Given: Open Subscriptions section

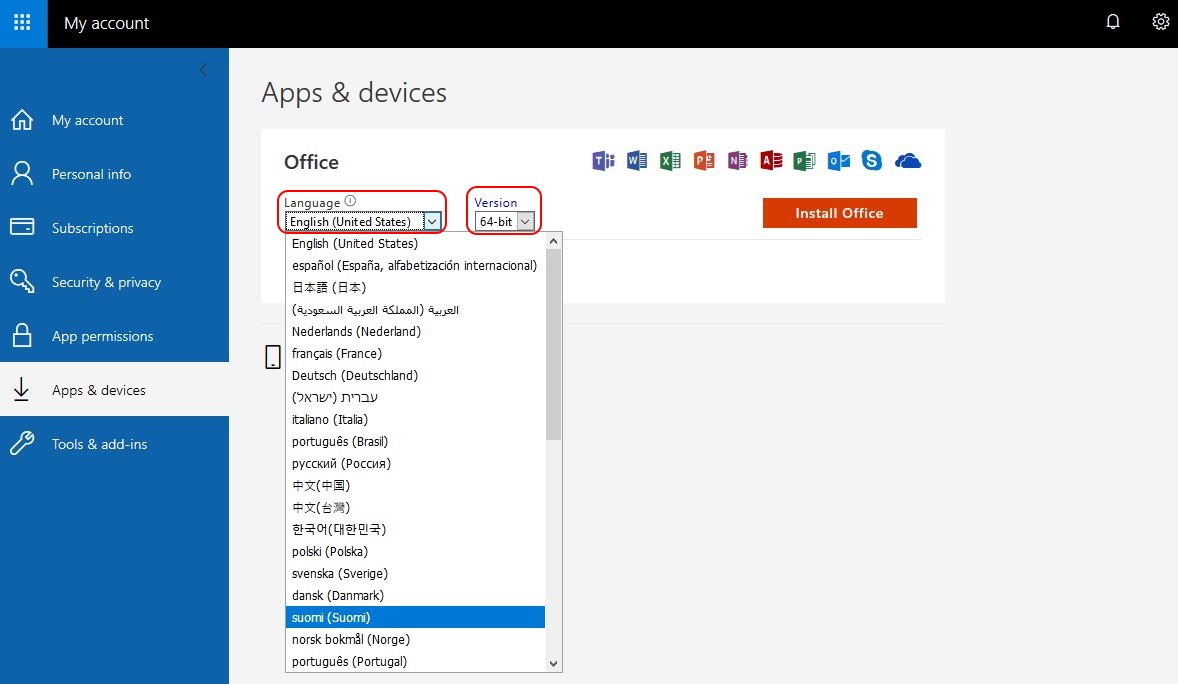Looking at the screenshot, I should pos(114,229).
